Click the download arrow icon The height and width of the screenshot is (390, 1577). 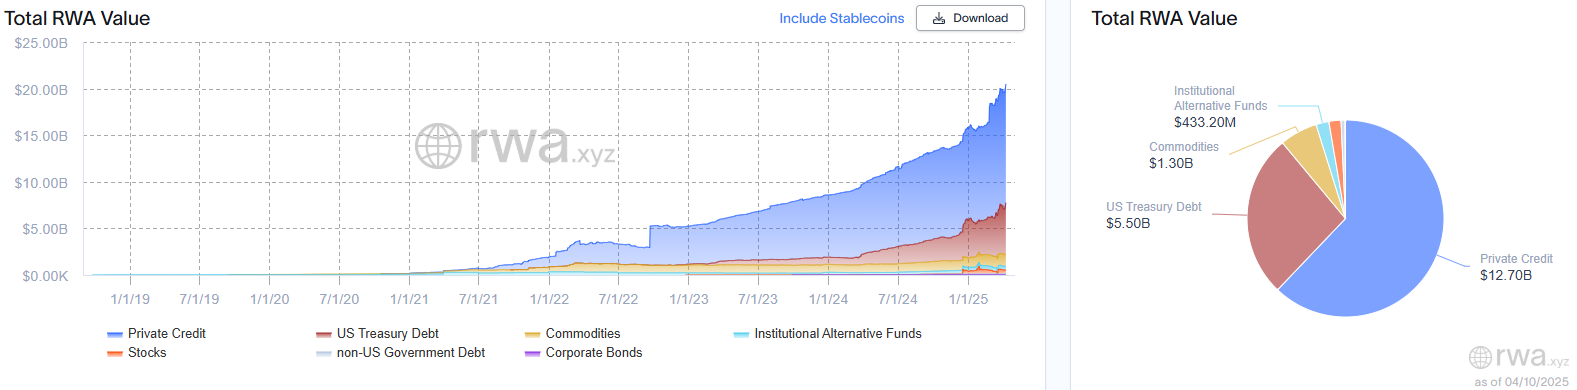pyautogui.click(x=938, y=18)
